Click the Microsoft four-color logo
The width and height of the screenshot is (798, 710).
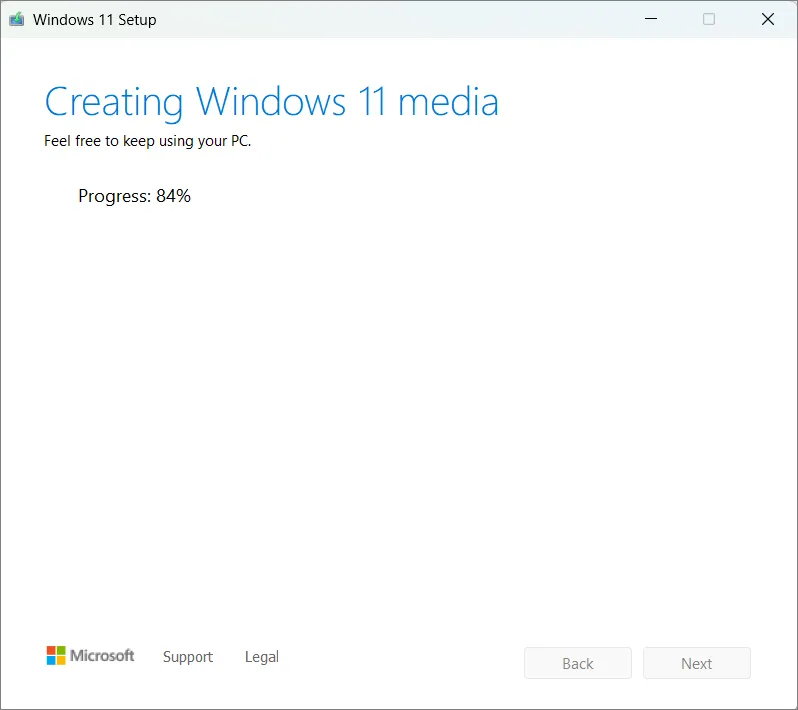tap(56, 656)
